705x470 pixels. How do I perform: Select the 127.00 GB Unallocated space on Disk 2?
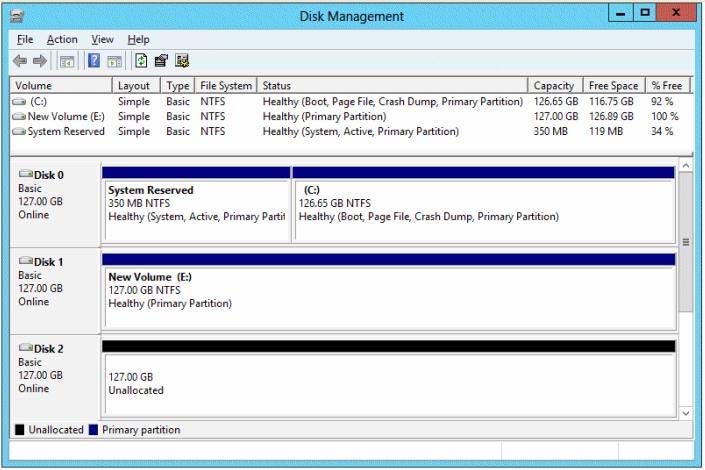pos(389,378)
